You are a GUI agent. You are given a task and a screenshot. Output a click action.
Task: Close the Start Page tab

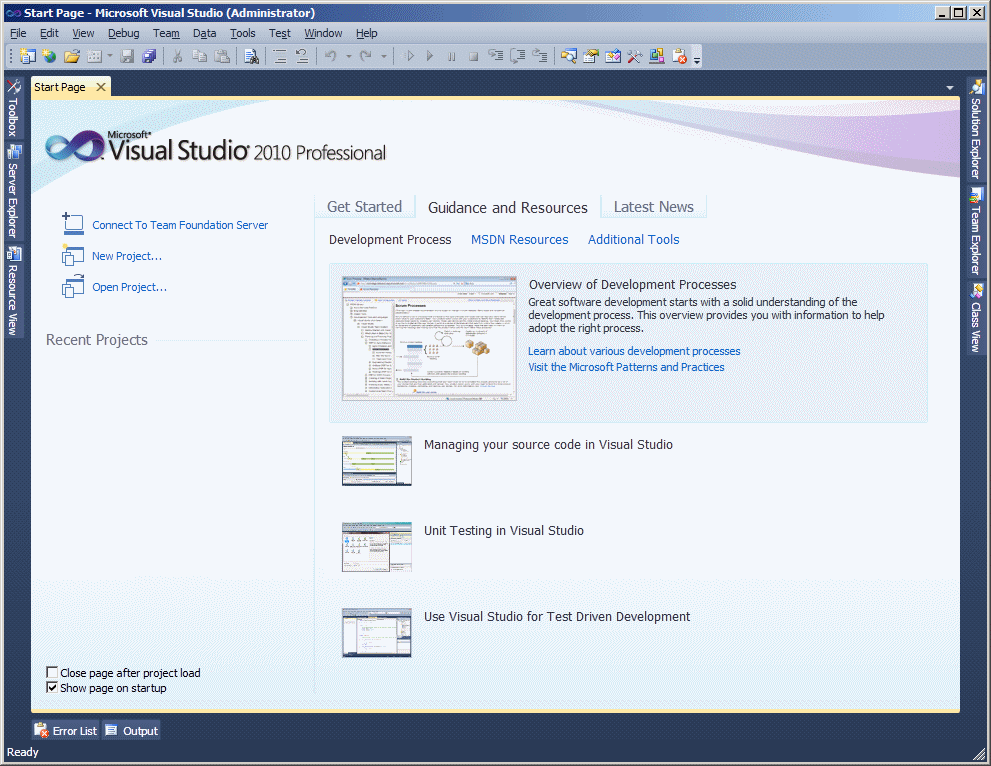pos(101,87)
